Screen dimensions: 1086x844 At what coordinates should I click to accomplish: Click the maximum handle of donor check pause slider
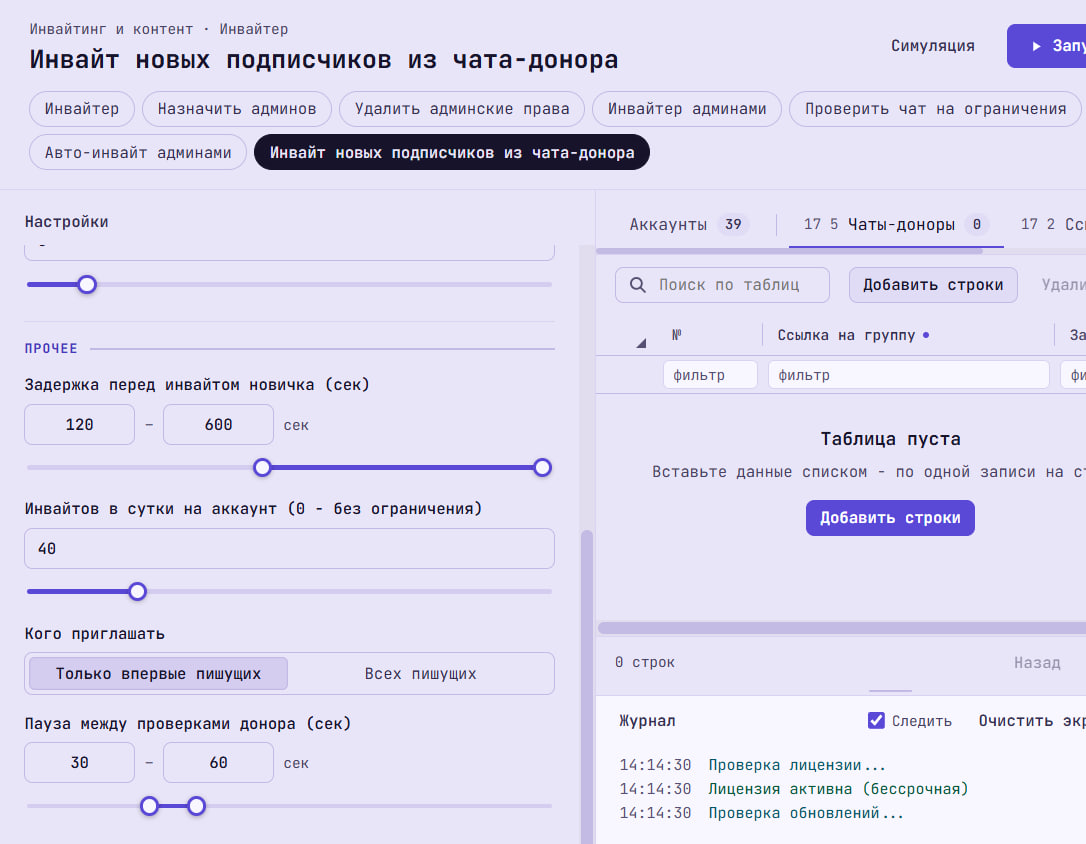(197, 806)
